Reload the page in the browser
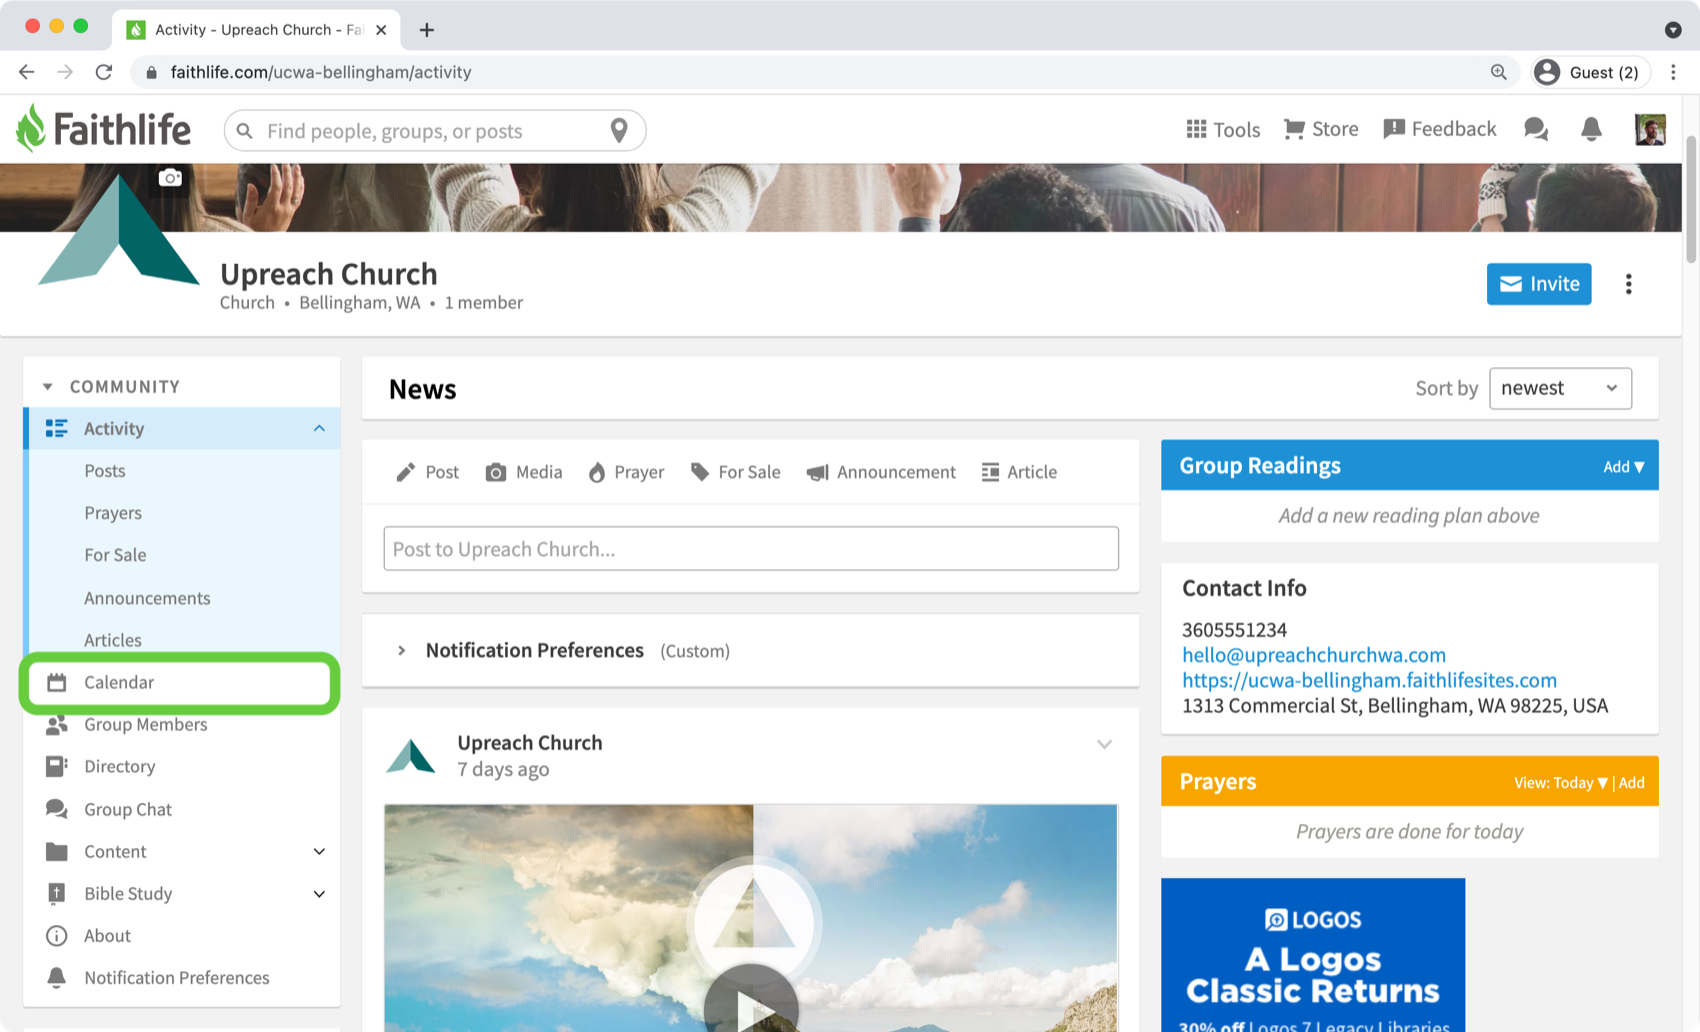1700x1032 pixels. click(104, 72)
